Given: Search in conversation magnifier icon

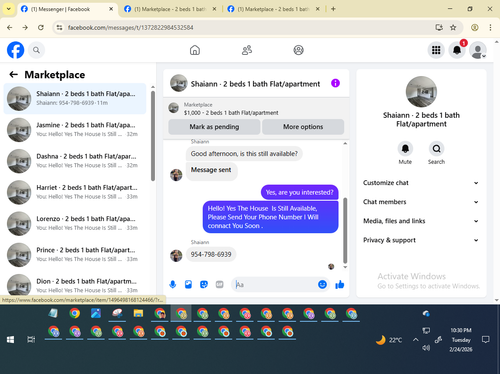Looking at the screenshot, I should [436, 148].
